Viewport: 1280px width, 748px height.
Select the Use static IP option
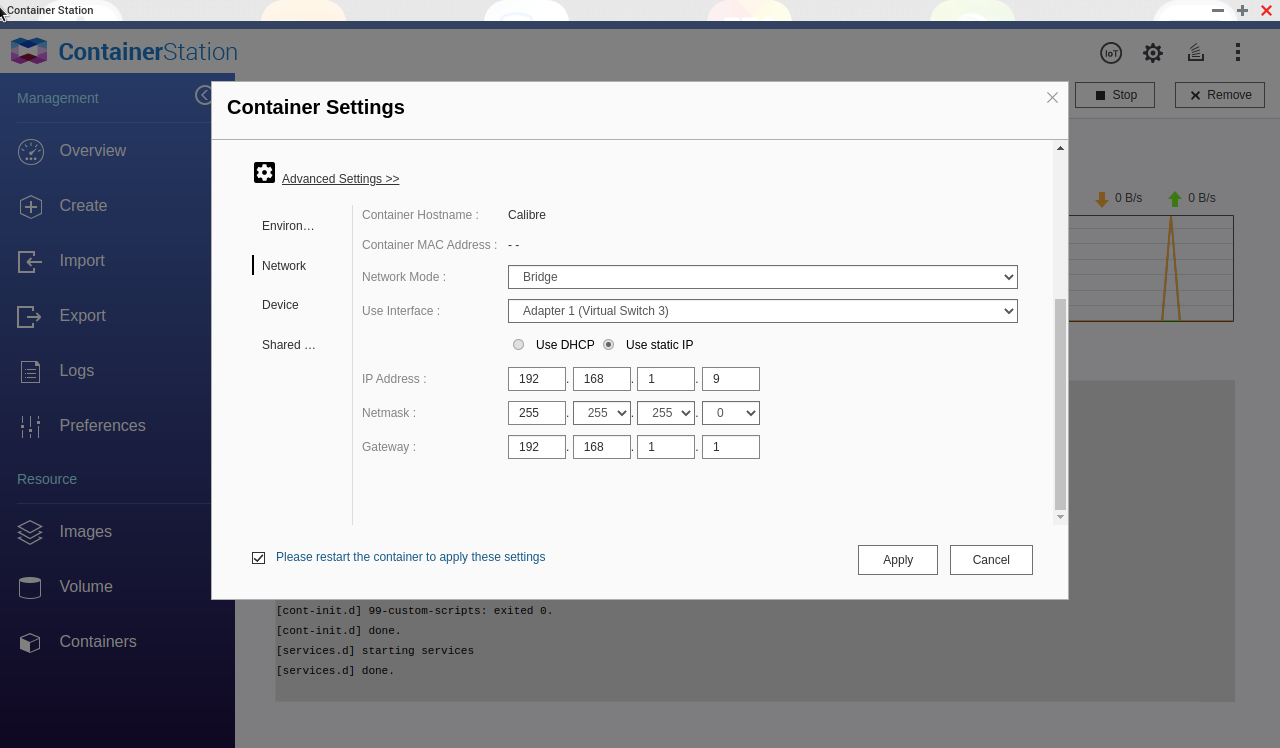tap(608, 345)
